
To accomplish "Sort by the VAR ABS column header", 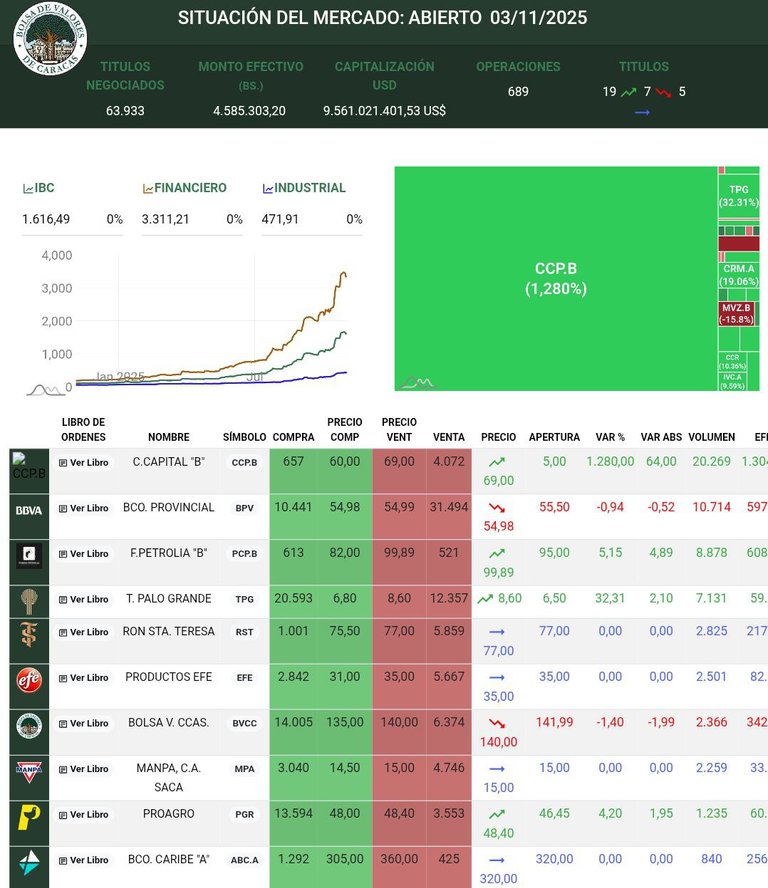I will pos(661,437).
